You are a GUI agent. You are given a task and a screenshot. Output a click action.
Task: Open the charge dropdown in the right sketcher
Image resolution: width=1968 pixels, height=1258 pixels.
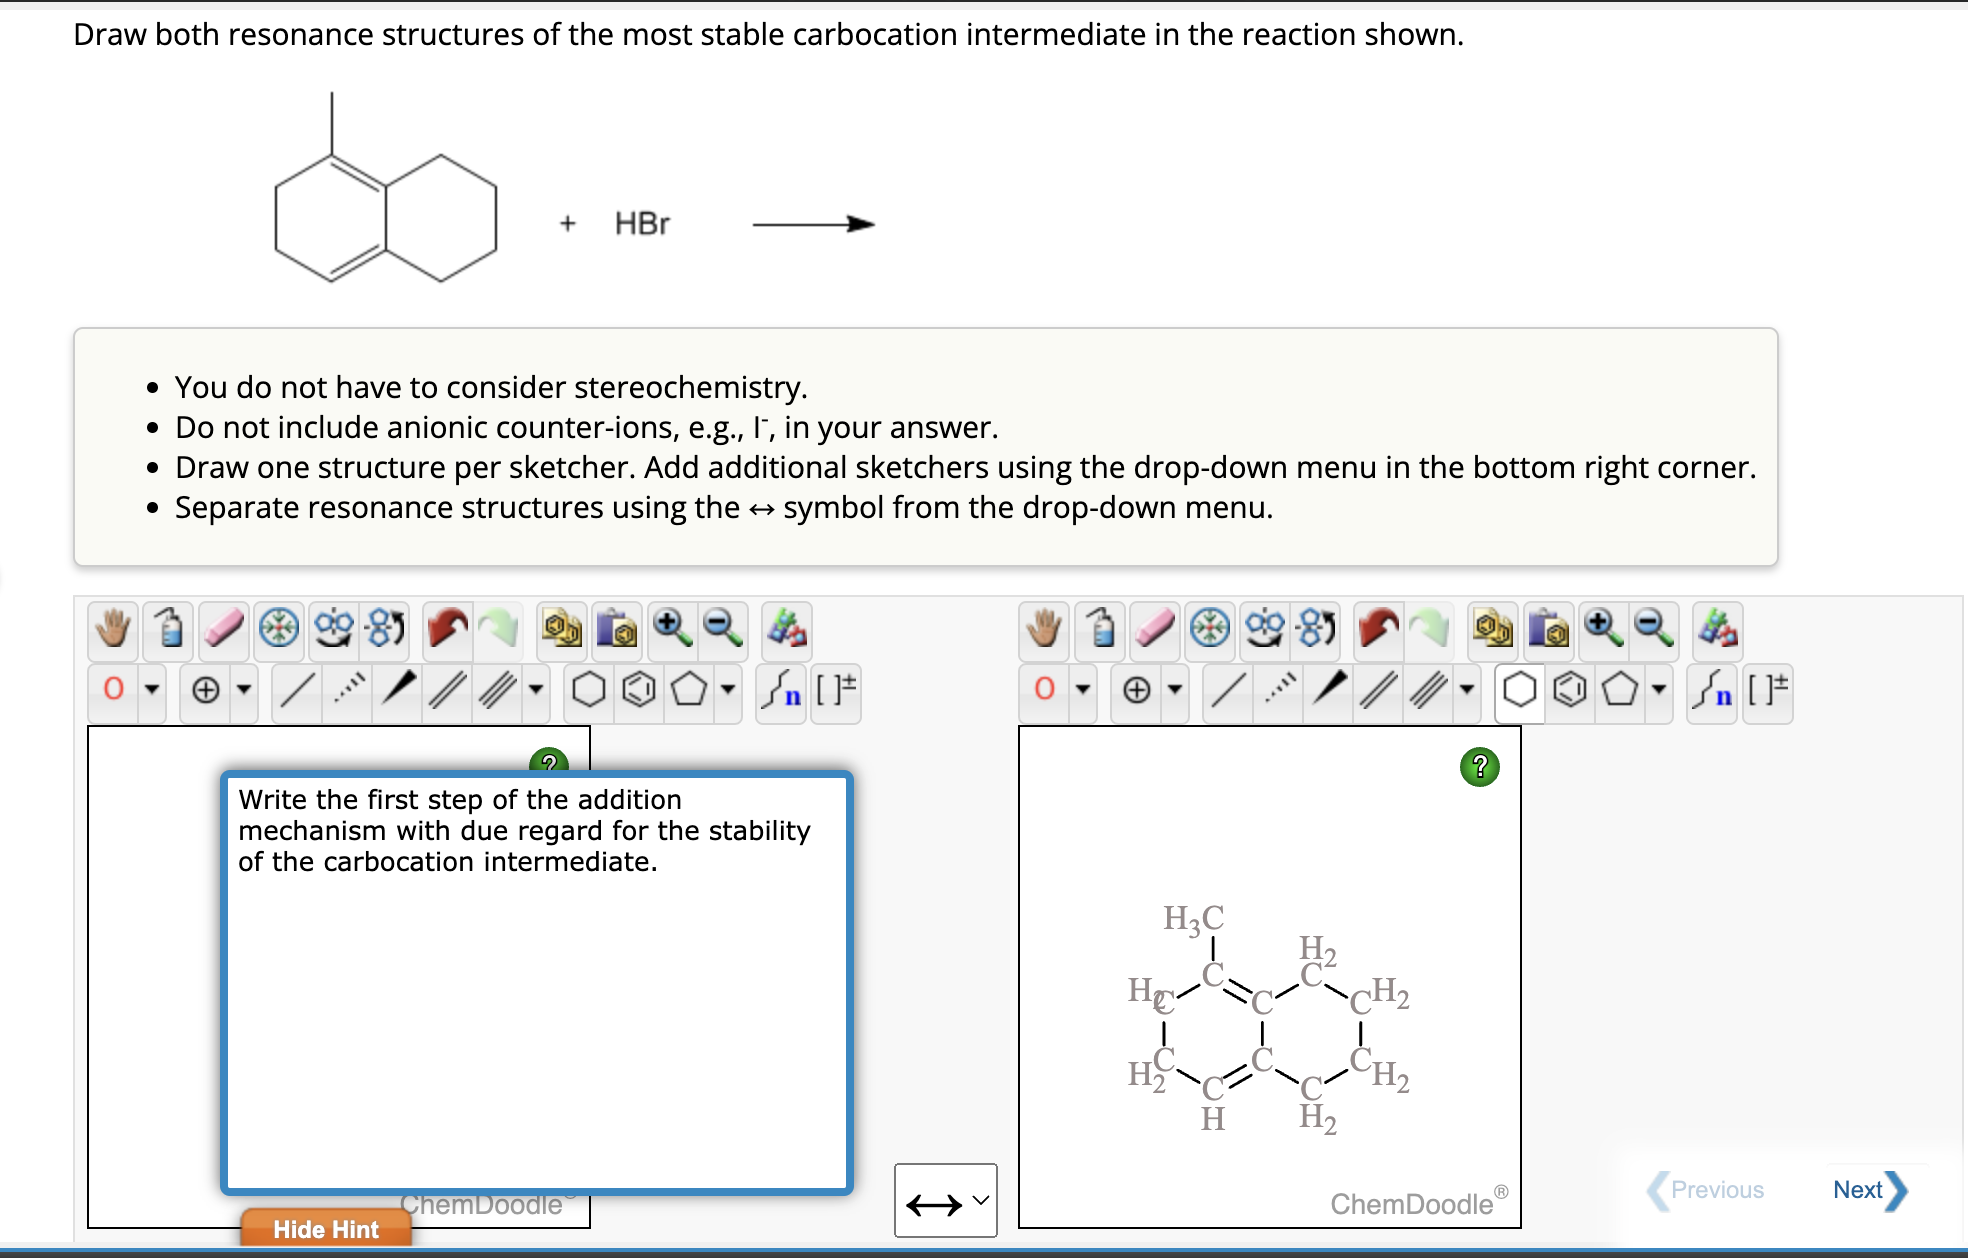(1174, 692)
